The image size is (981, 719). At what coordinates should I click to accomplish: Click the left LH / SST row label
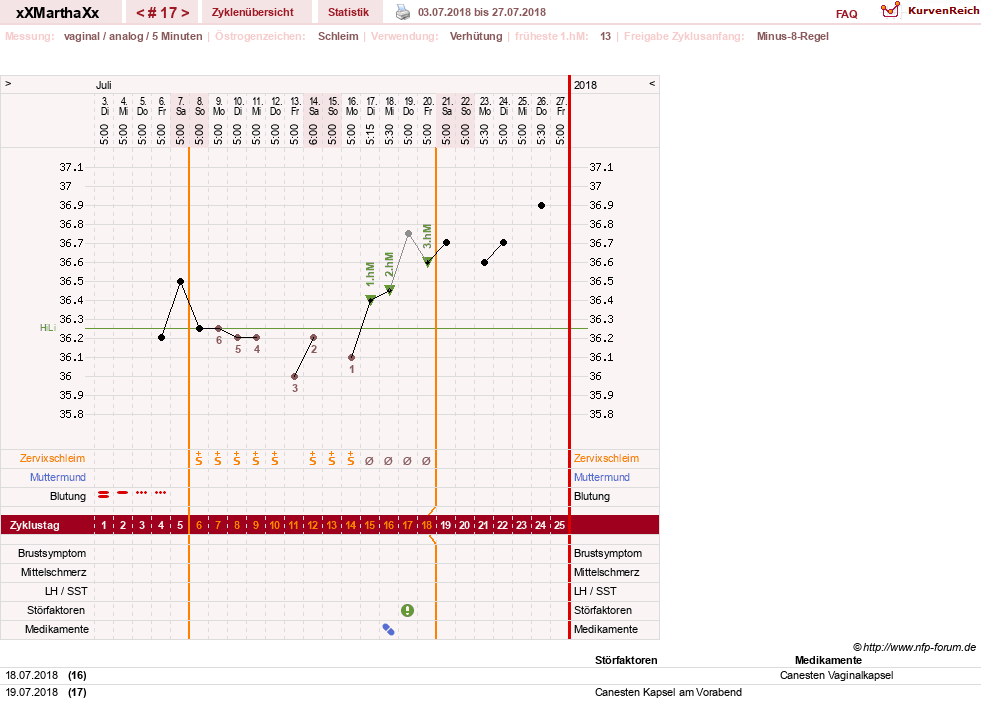[66, 591]
